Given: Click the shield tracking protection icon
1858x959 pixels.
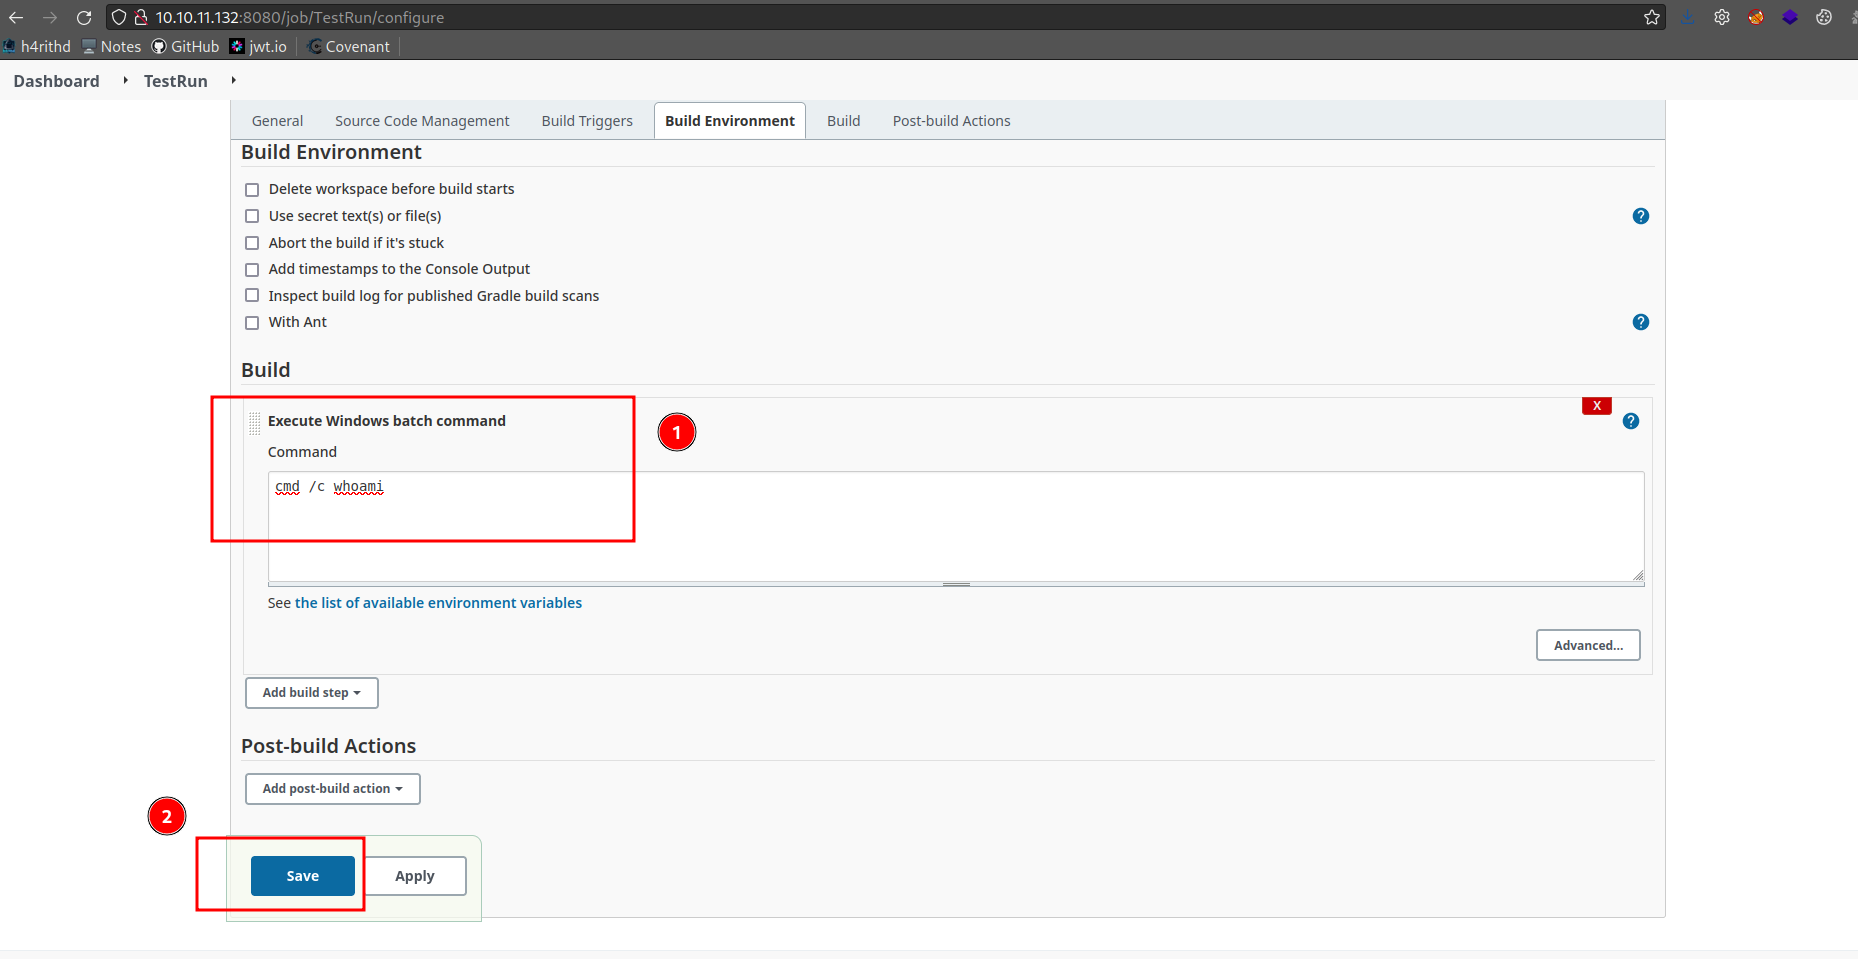Looking at the screenshot, I should point(119,17).
